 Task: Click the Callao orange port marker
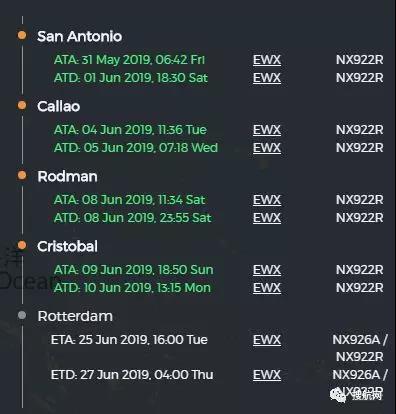pos(22,105)
